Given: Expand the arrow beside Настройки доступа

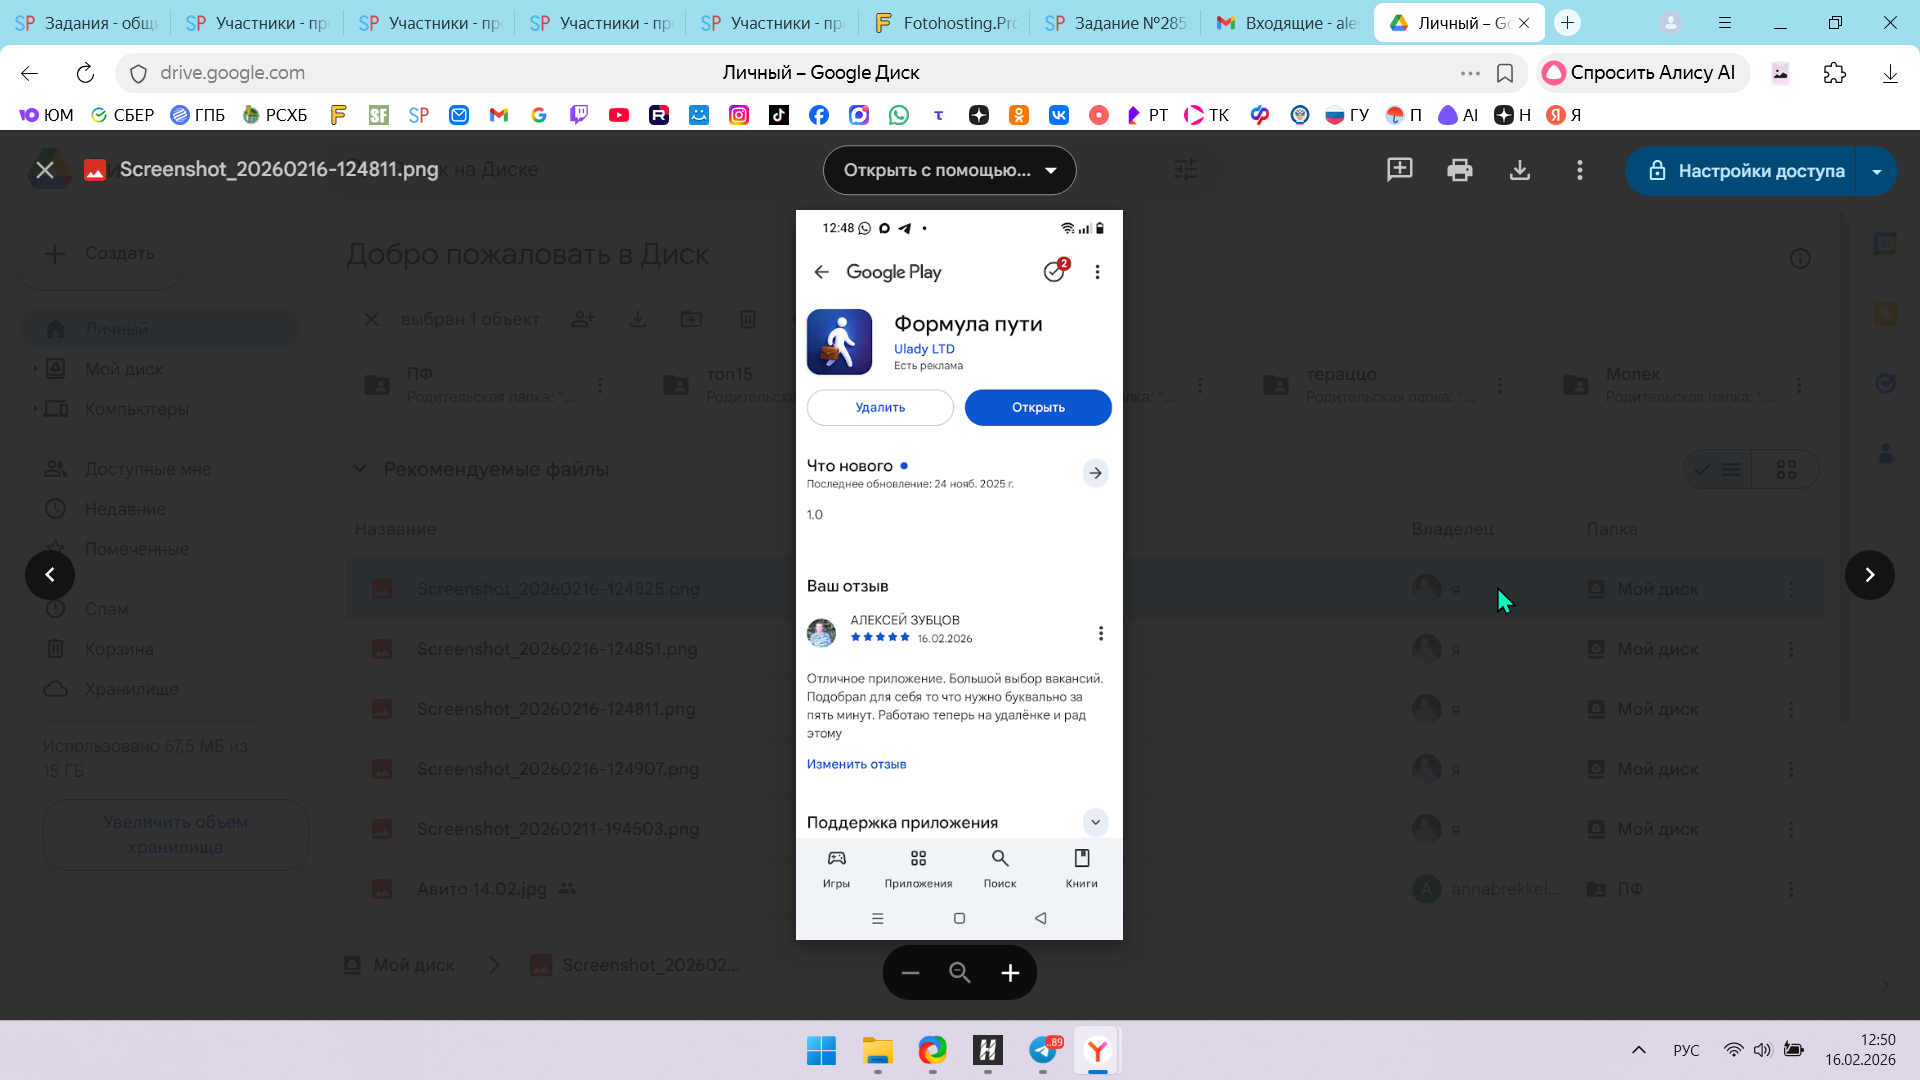Looking at the screenshot, I should (x=1876, y=171).
